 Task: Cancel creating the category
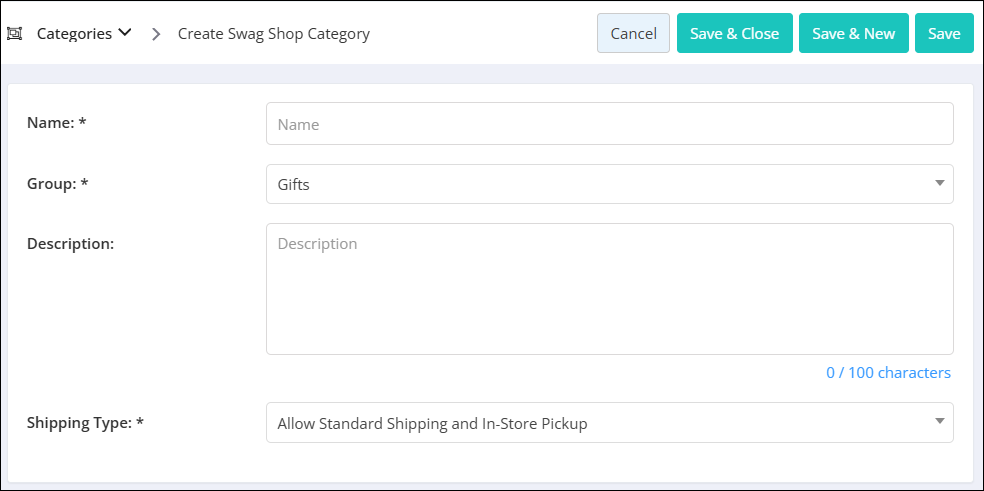tap(633, 33)
